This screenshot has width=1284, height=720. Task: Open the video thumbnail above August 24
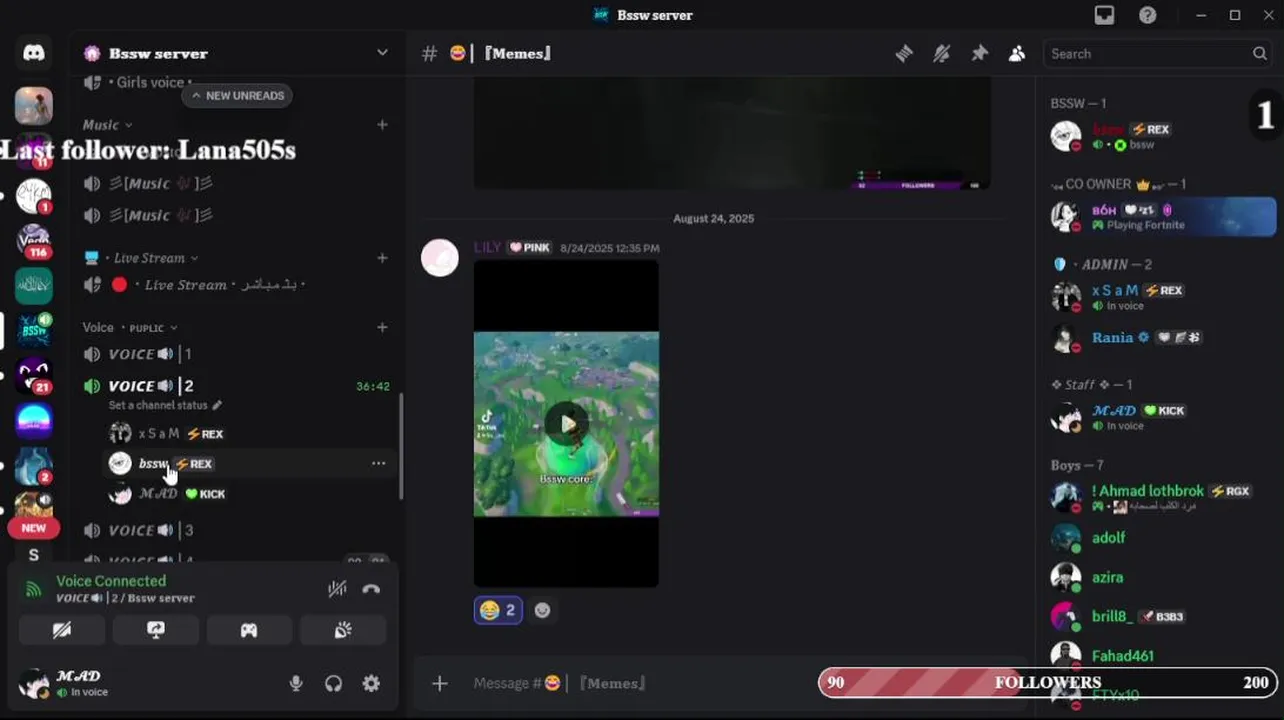click(x=732, y=134)
